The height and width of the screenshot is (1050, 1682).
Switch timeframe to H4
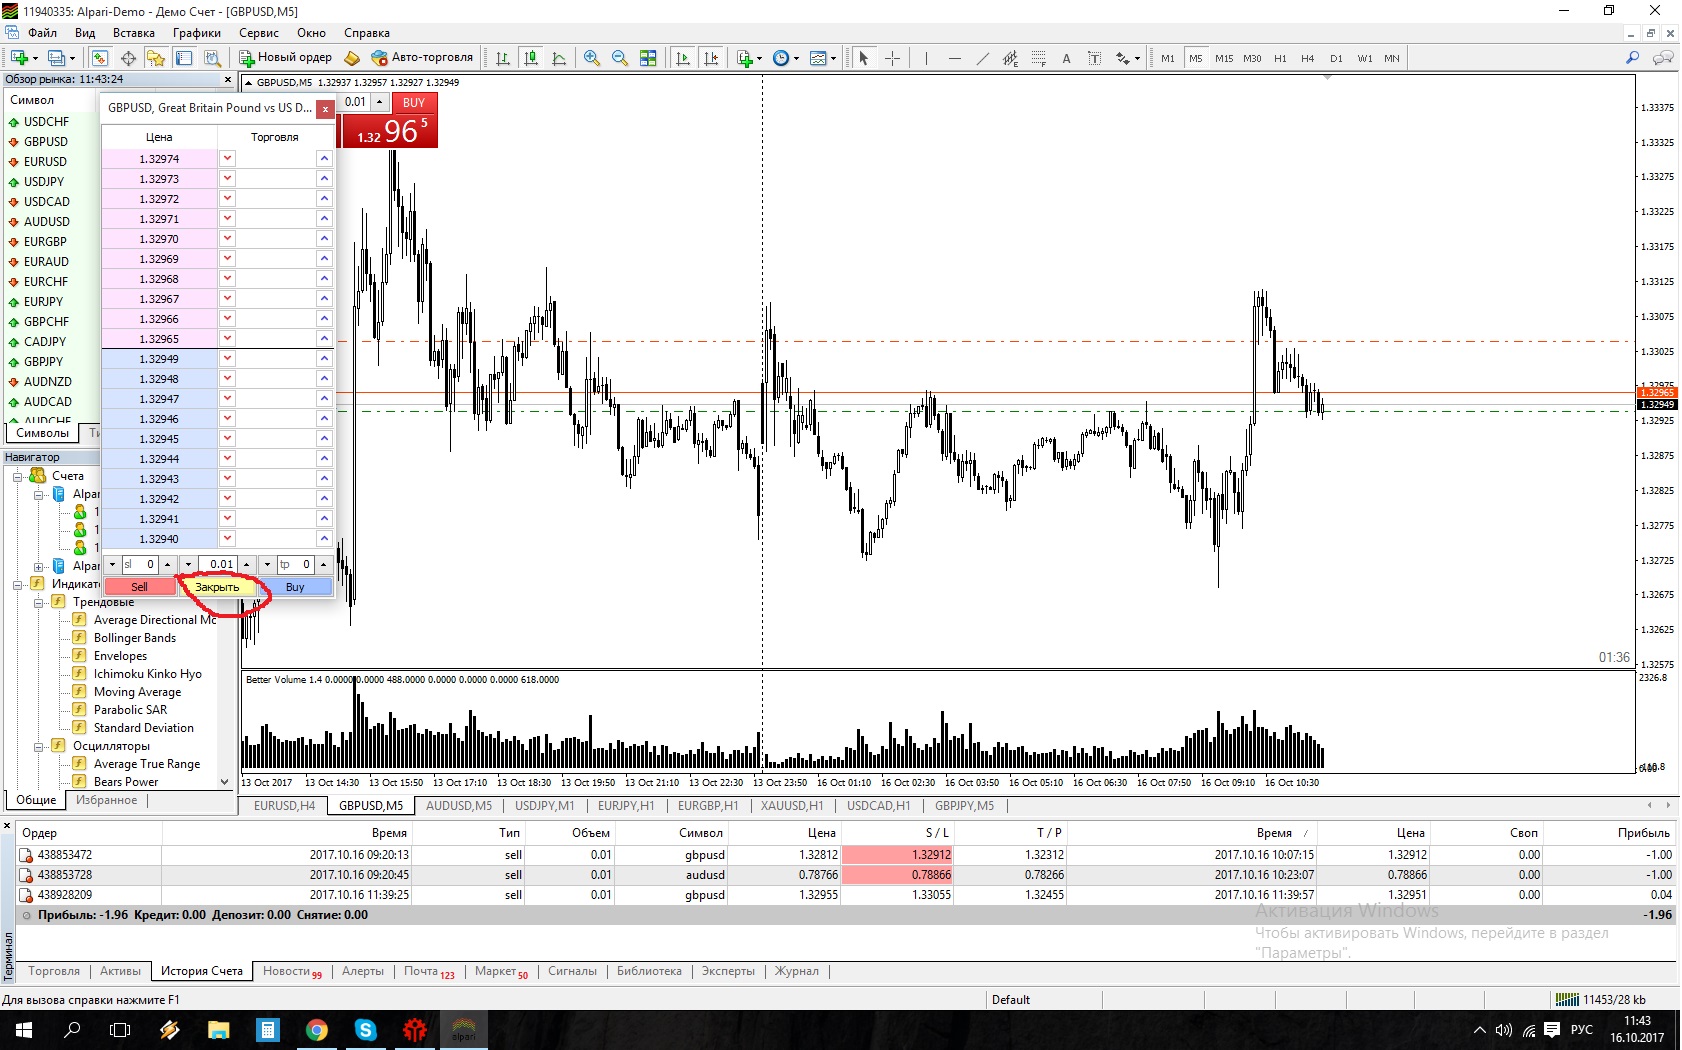point(1307,58)
